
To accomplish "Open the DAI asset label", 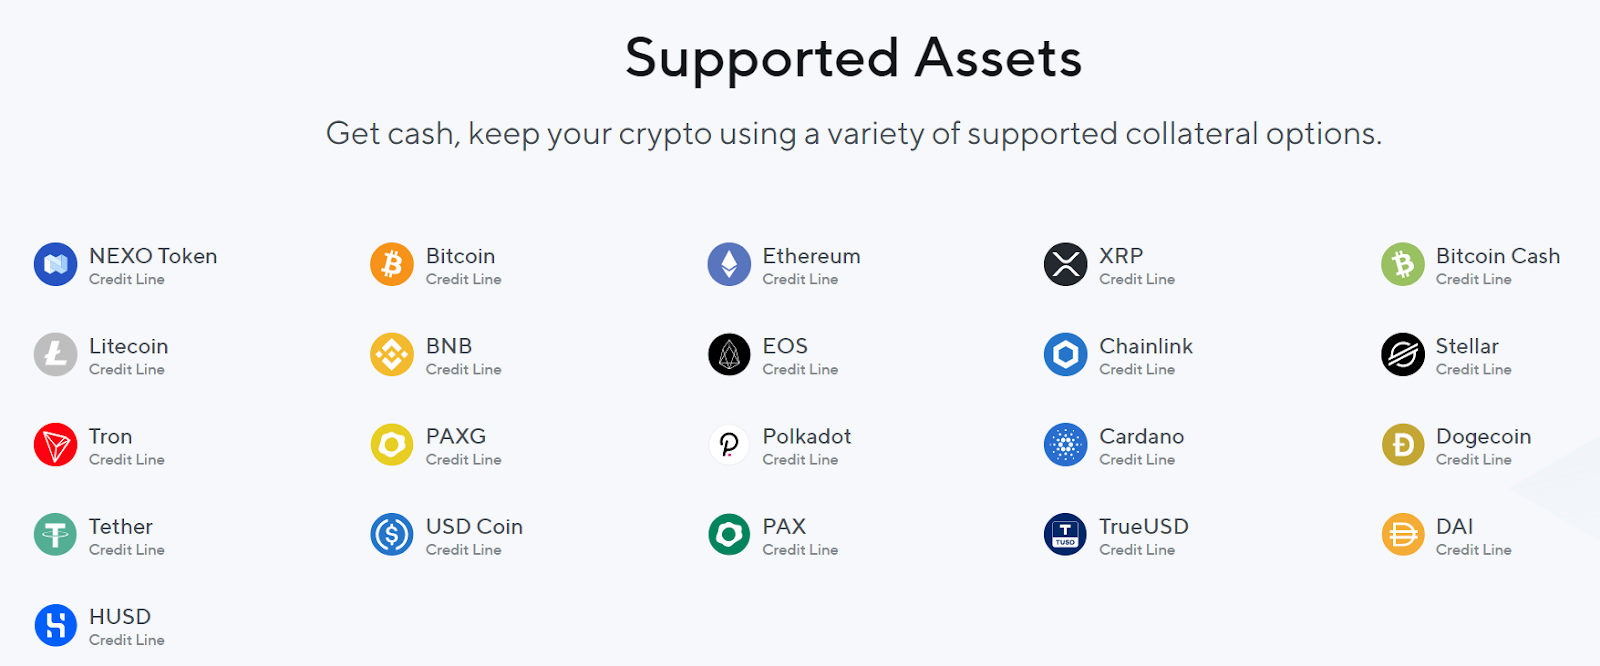I will tap(1455, 526).
